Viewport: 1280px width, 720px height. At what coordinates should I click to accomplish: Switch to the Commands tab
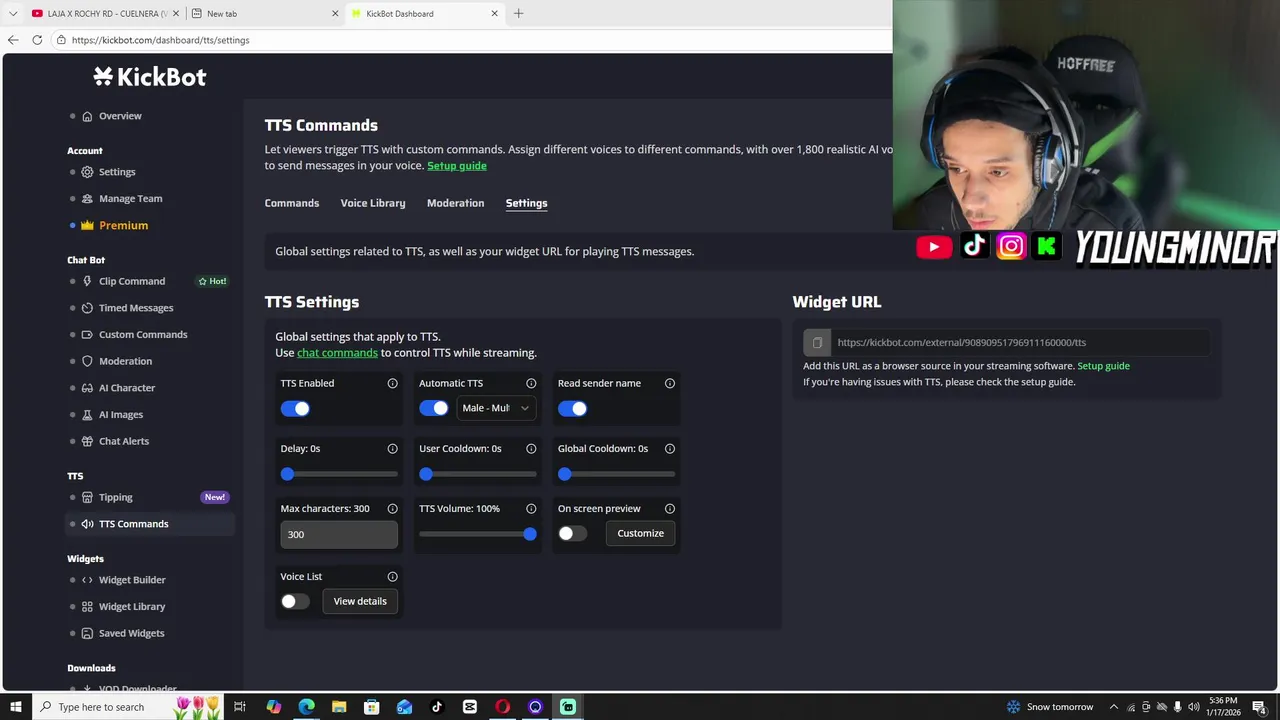(x=292, y=203)
